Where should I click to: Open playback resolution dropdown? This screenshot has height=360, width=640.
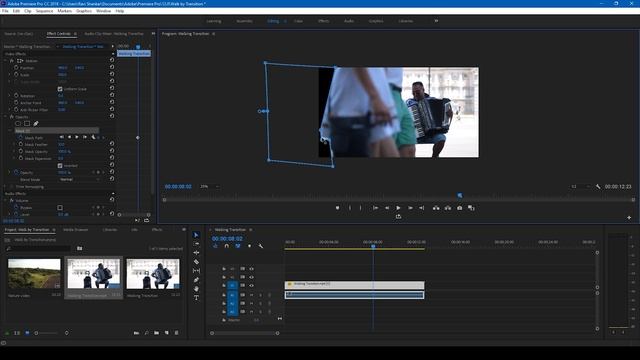tap(580, 187)
